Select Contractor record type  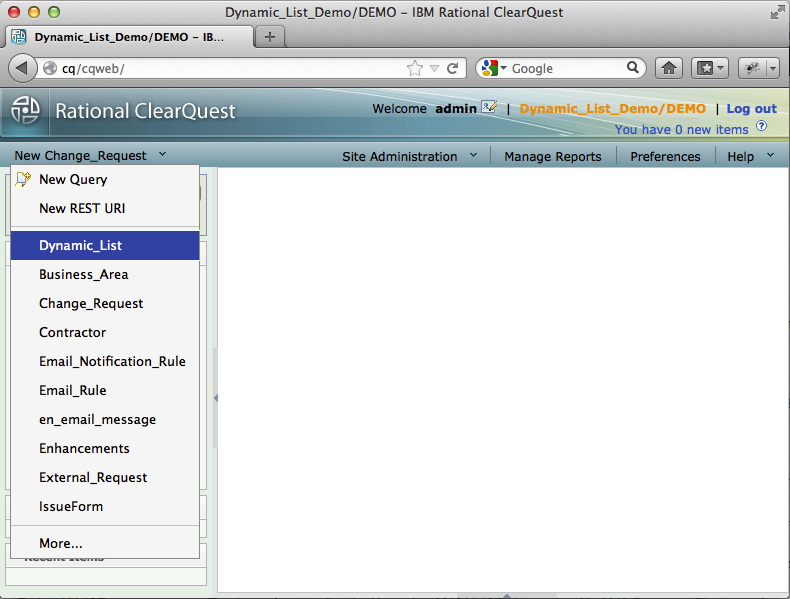[x=105, y=332]
